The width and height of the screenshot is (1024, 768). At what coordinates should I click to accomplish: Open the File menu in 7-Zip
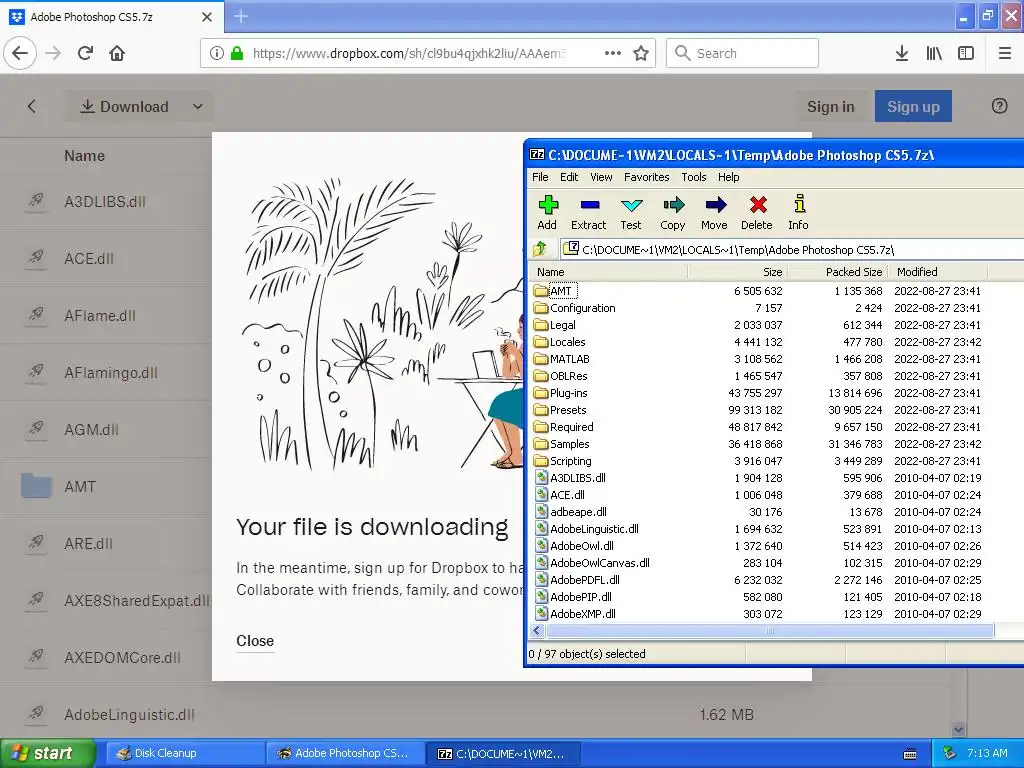(540, 177)
